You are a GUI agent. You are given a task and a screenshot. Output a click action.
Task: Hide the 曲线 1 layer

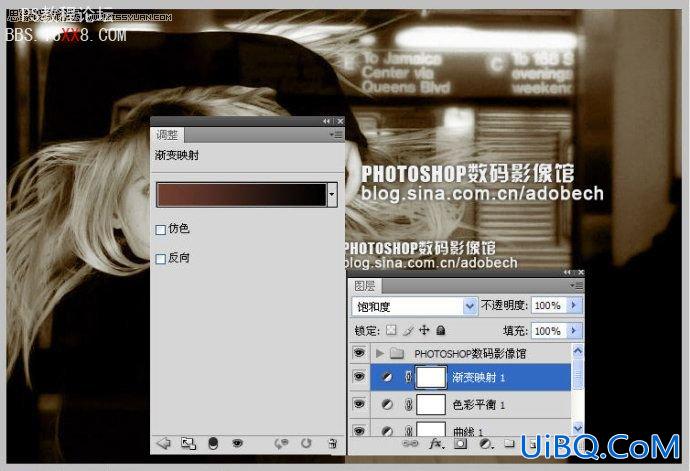[360, 430]
